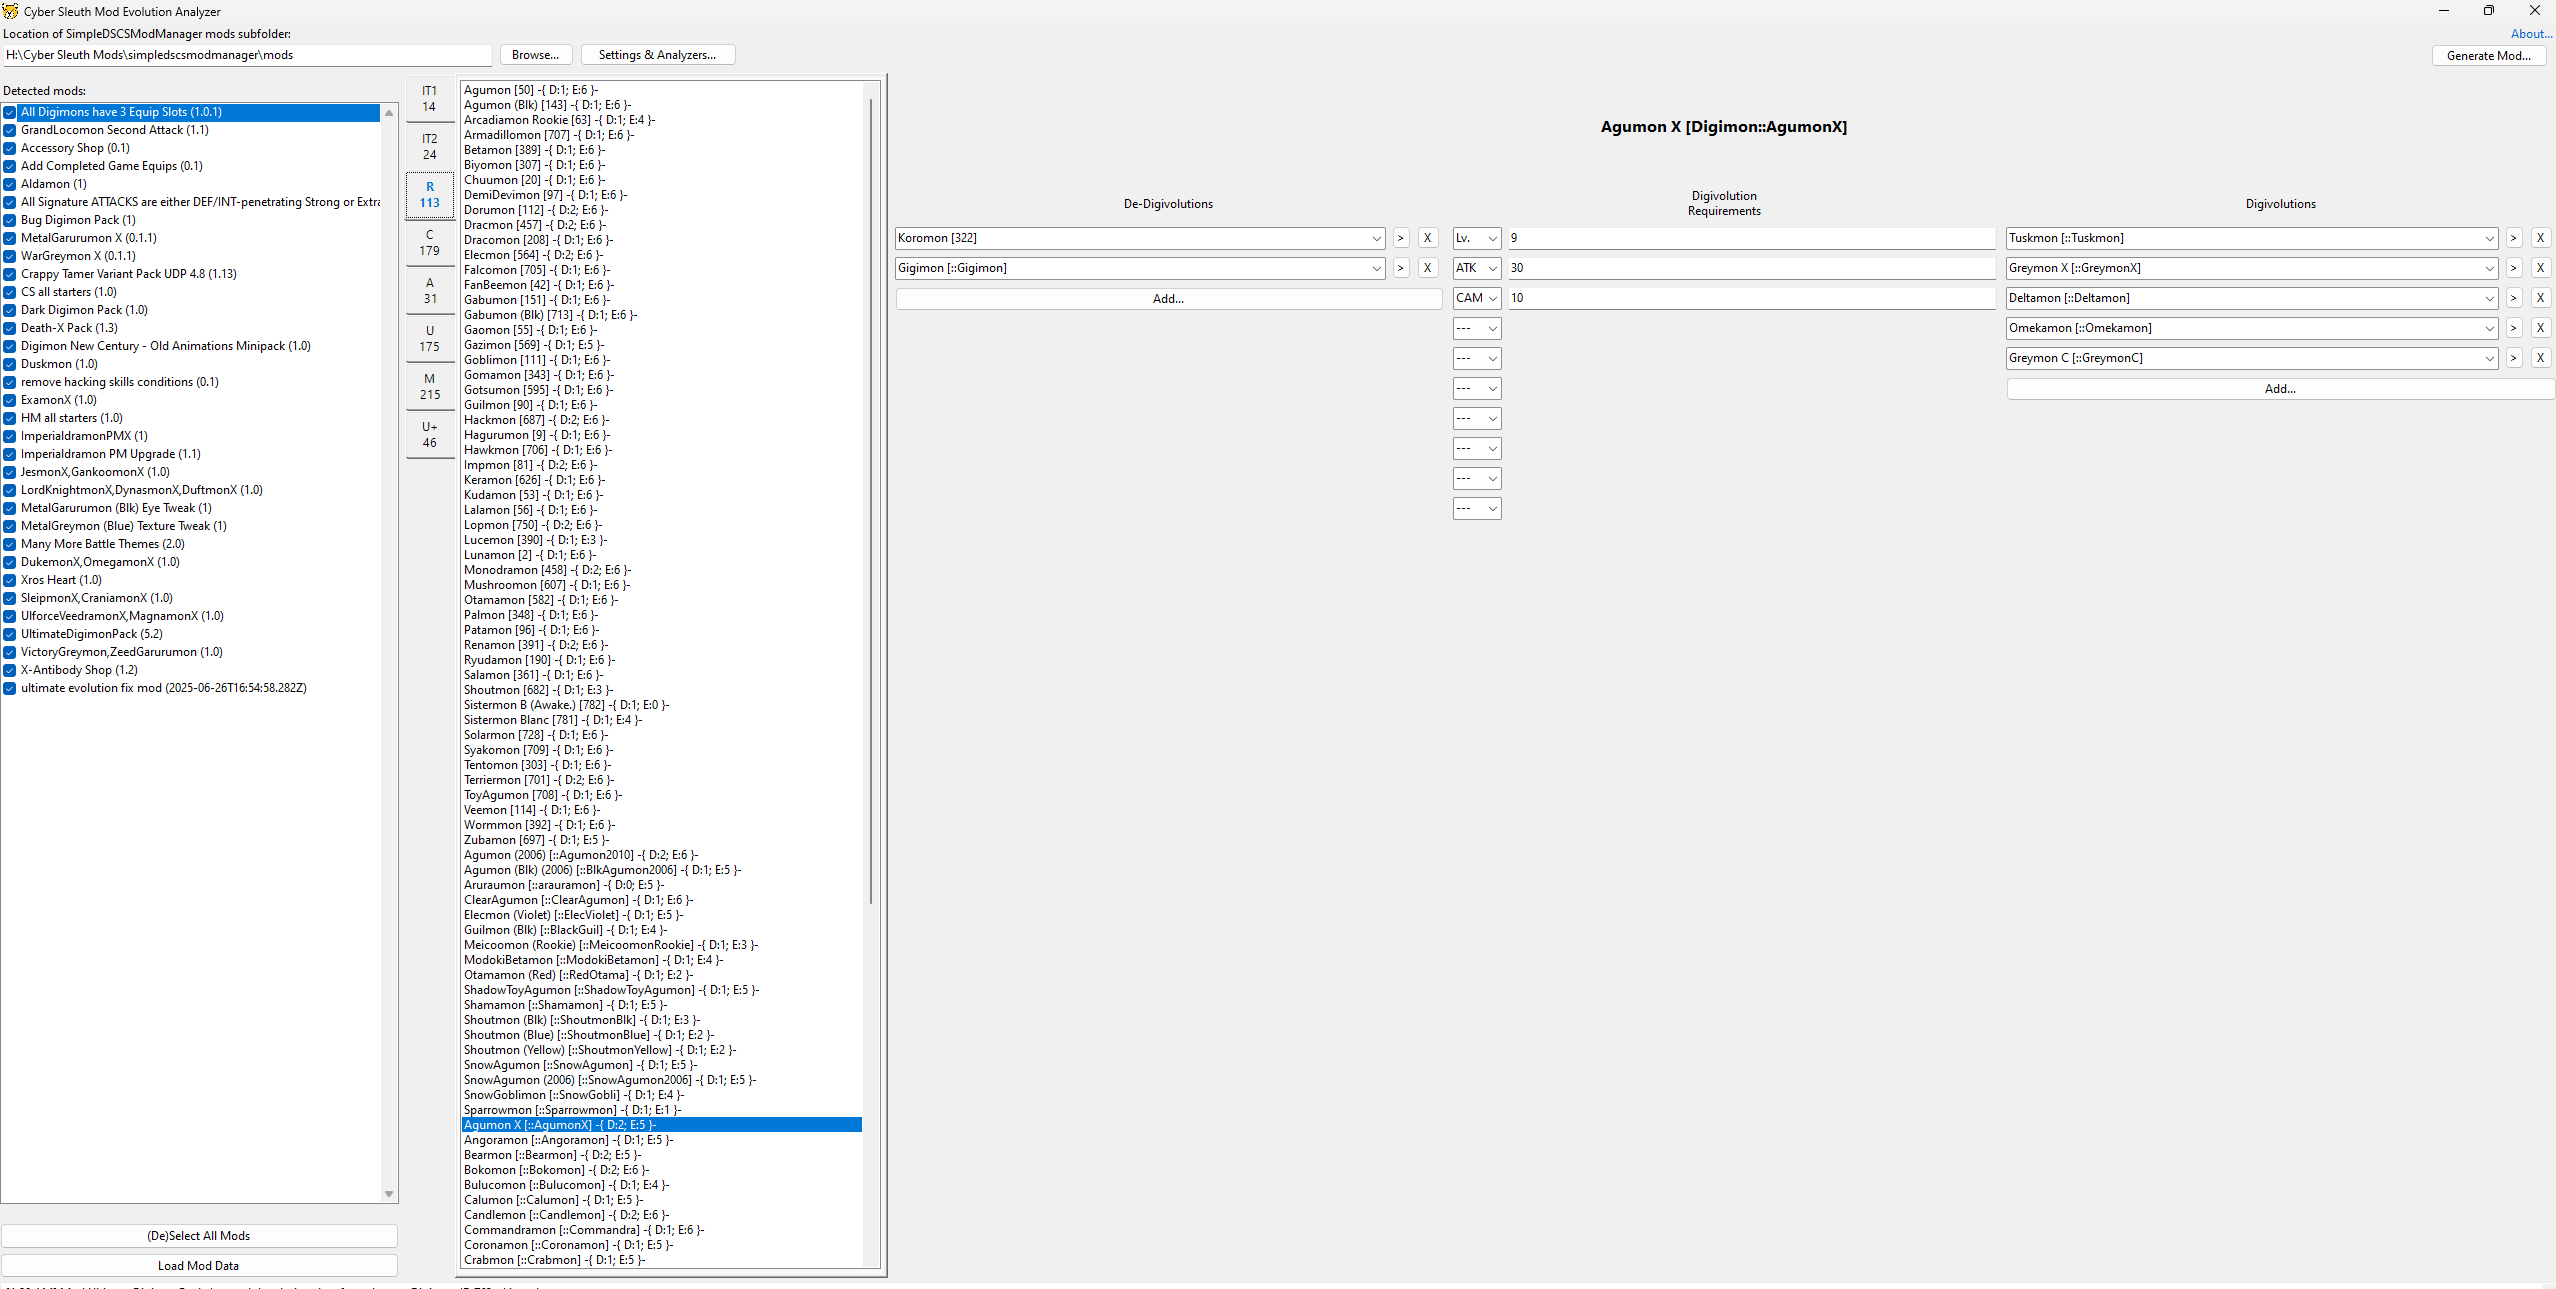
Task: Delete Greymon C digivolution with its X button
Action: 2540,358
